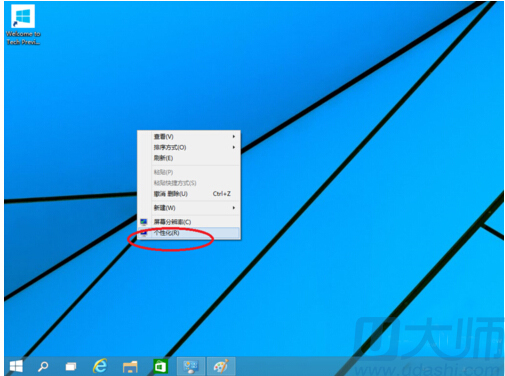Expand the 查看(V) submenu arrow
This screenshot has width=505, height=376.
[x=234, y=136]
